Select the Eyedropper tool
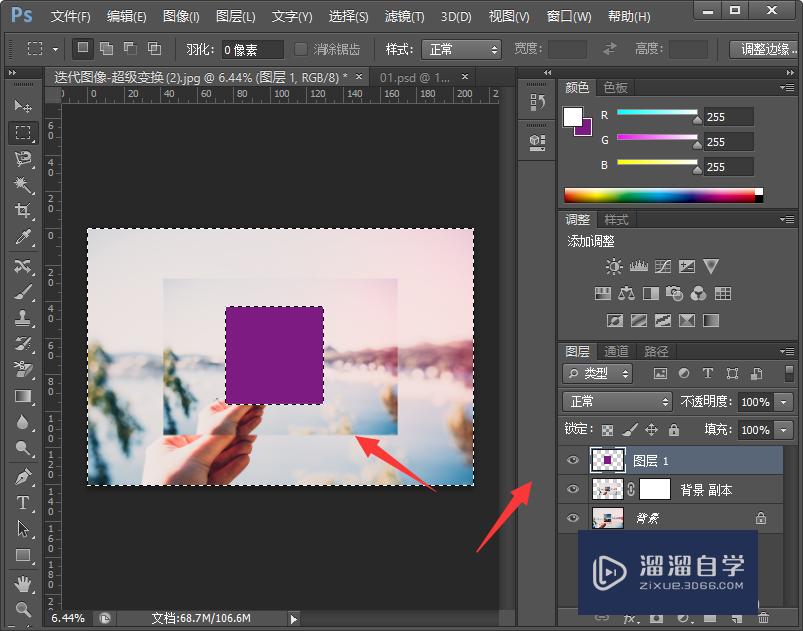This screenshot has height=631, width=803. [23, 237]
